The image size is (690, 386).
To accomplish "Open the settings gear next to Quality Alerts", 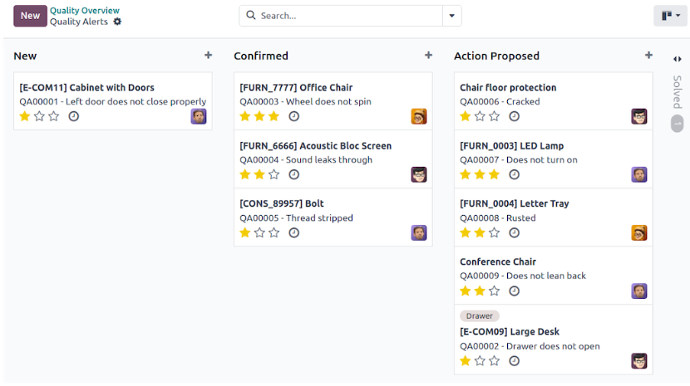I will tap(117, 22).
